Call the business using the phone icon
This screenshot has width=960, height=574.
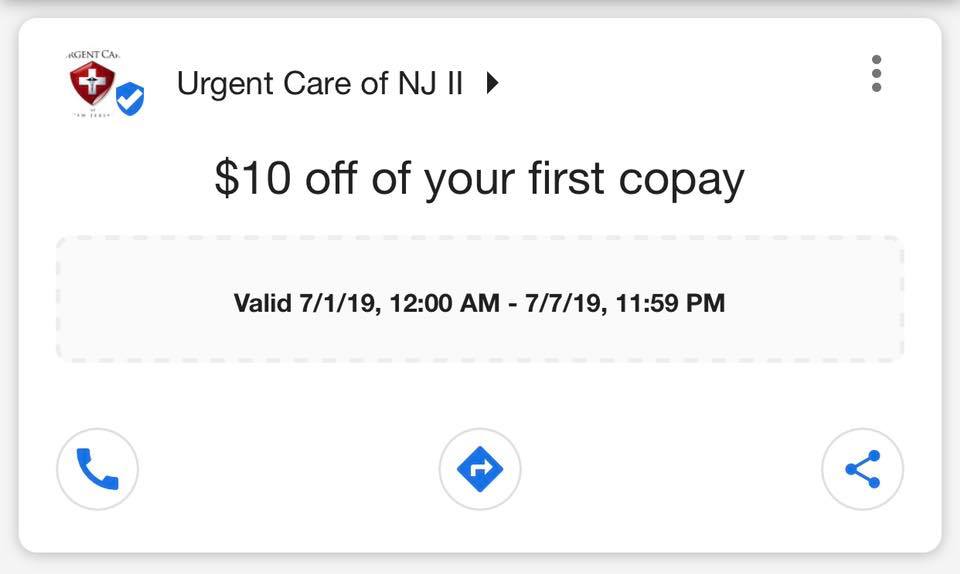pos(97,469)
